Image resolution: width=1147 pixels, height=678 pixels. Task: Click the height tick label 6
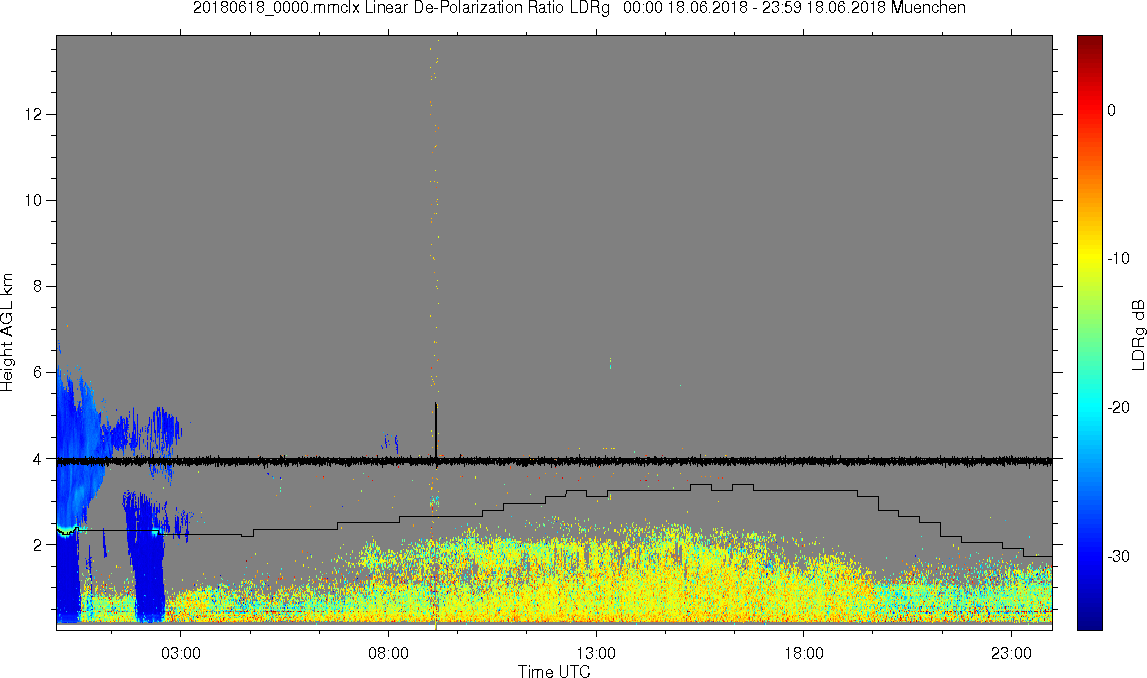click(38, 372)
